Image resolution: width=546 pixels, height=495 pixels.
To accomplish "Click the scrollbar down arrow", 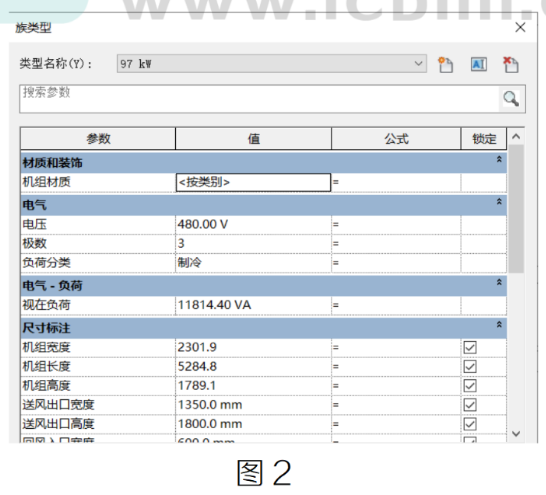I will click(x=516, y=434).
